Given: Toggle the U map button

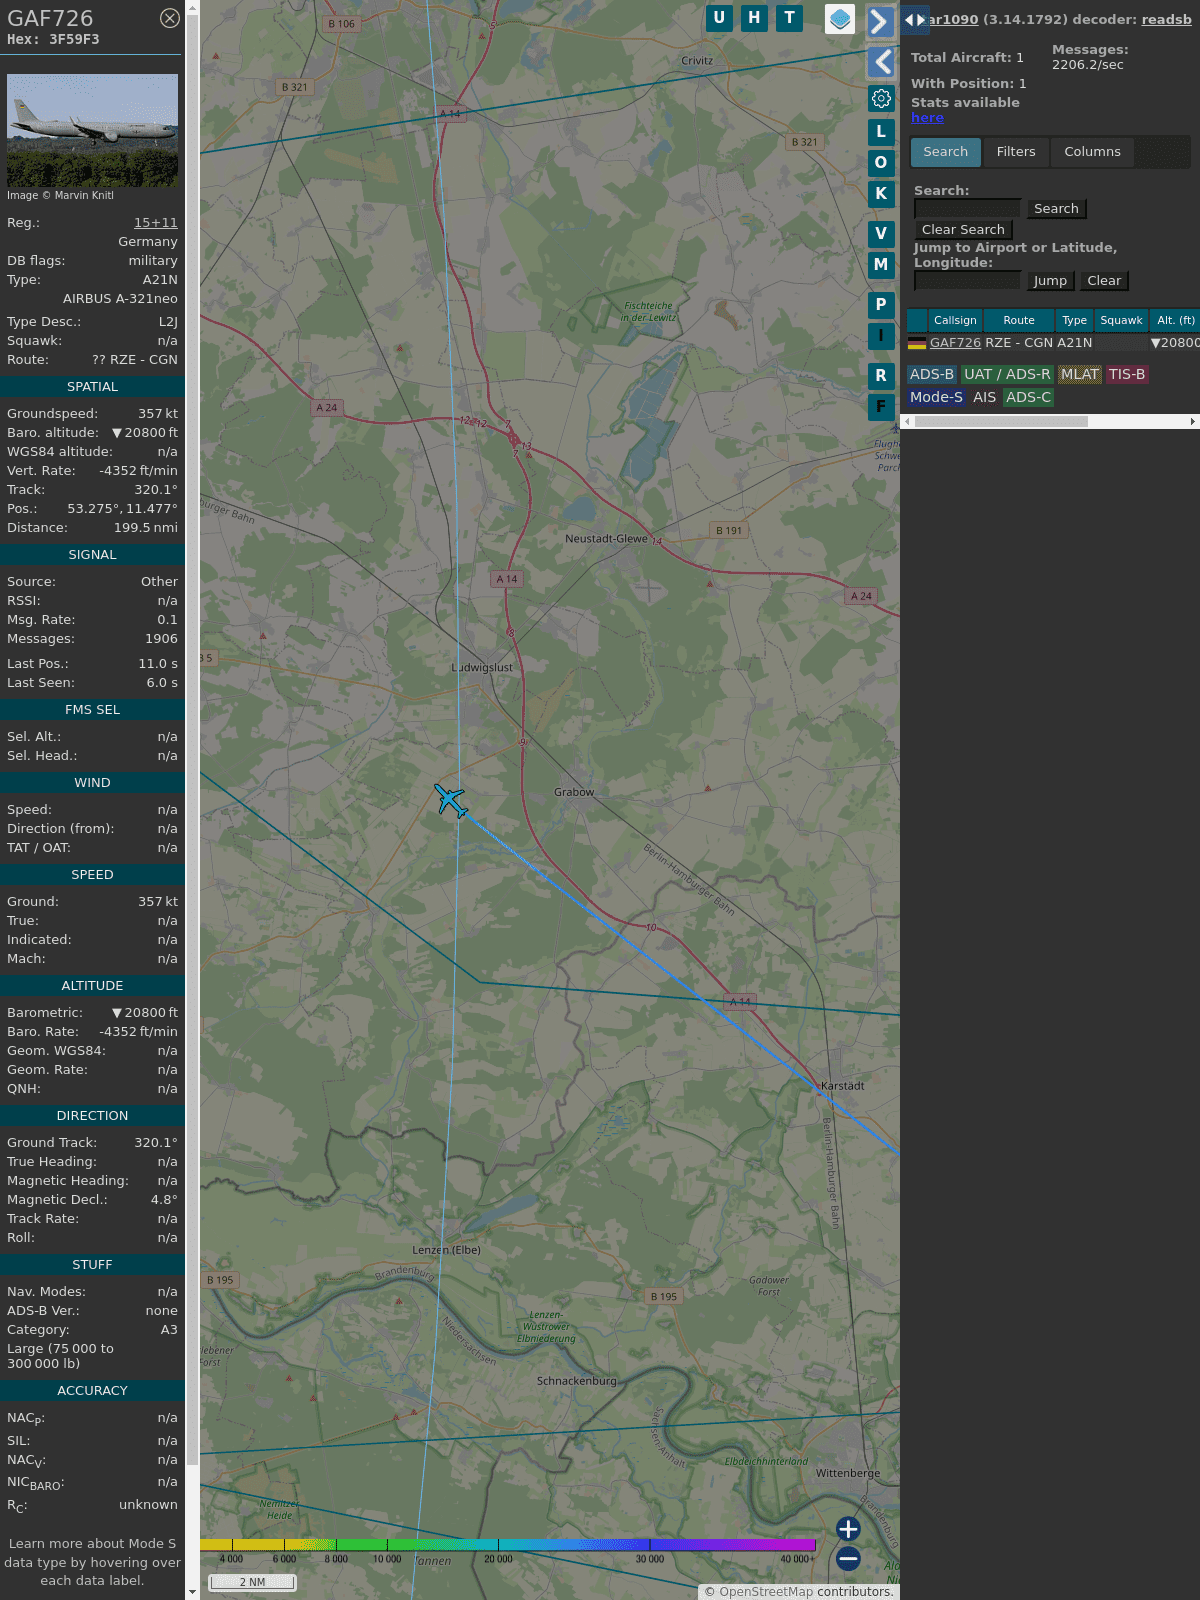Looking at the screenshot, I should pyautogui.click(x=719, y=18).
